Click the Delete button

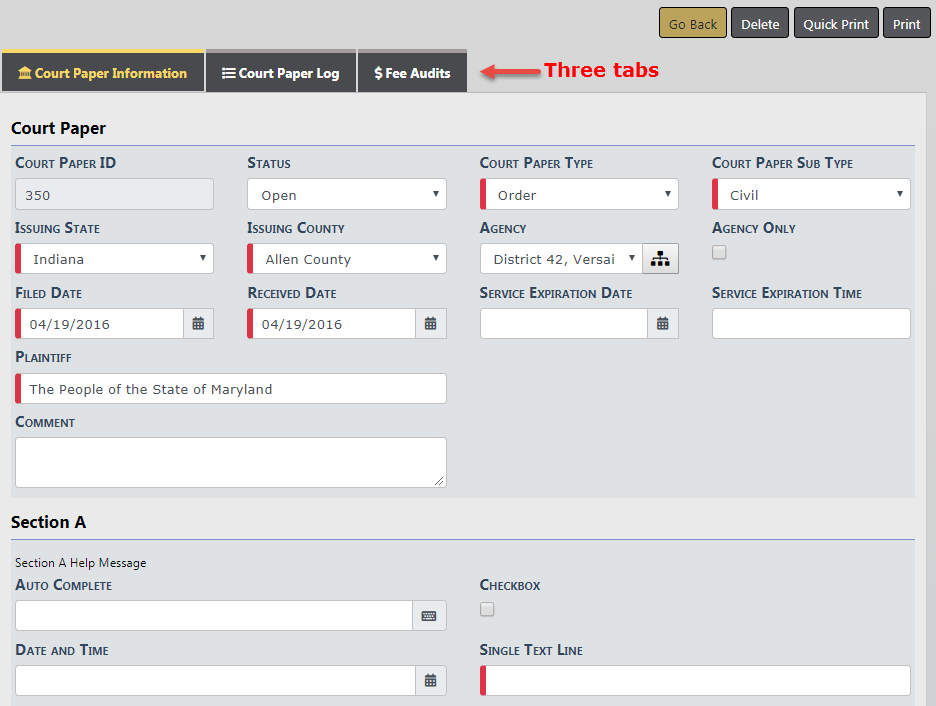pos(760,24)
